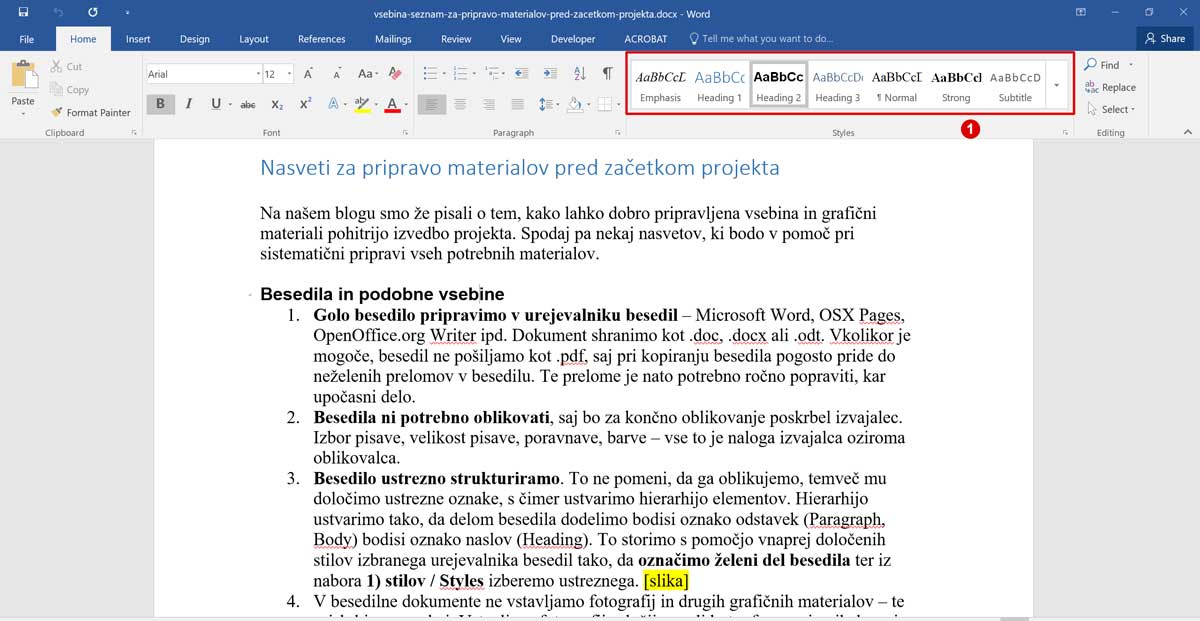Apply strikethrough formatting (abc icon)

coord(248,104)
